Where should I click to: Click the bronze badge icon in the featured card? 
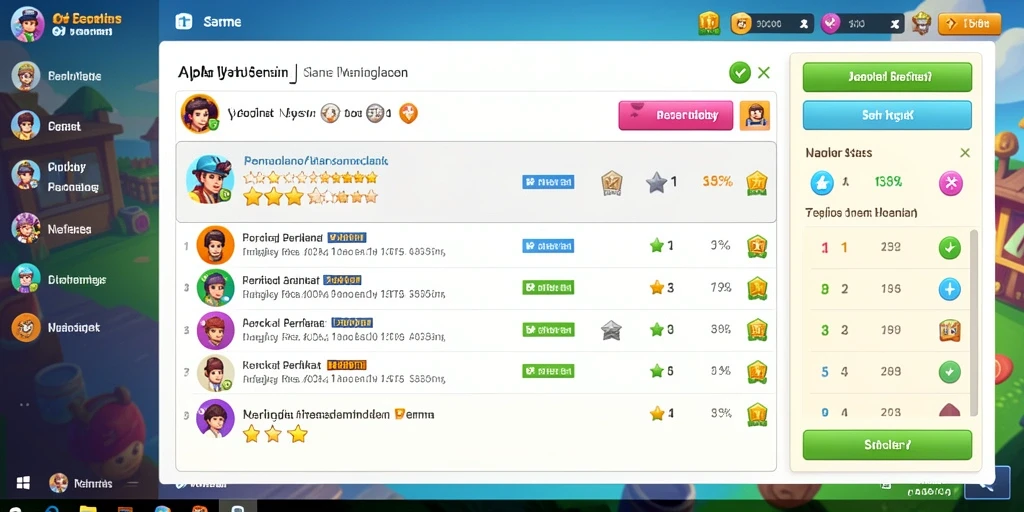[611, 183]
